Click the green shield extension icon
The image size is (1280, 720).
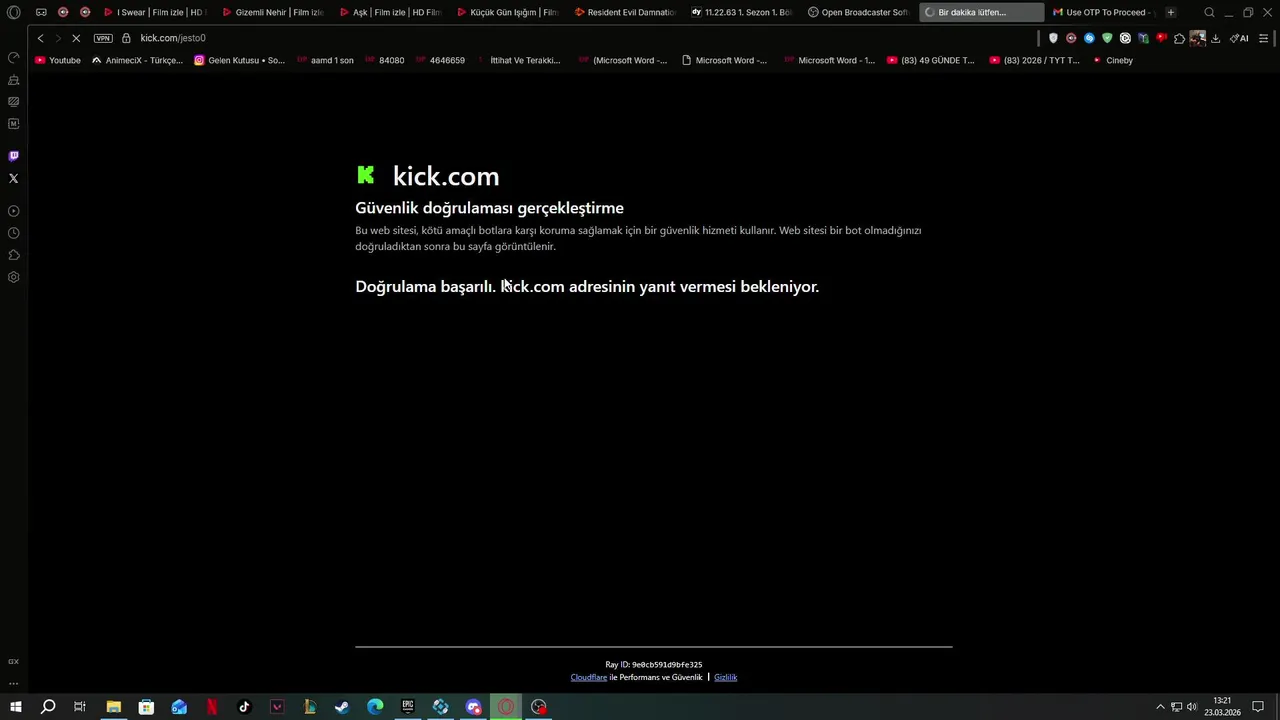tap(1107, 38)
